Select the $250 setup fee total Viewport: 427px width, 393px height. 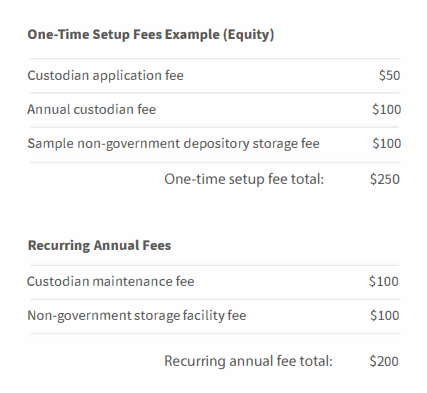385,179
